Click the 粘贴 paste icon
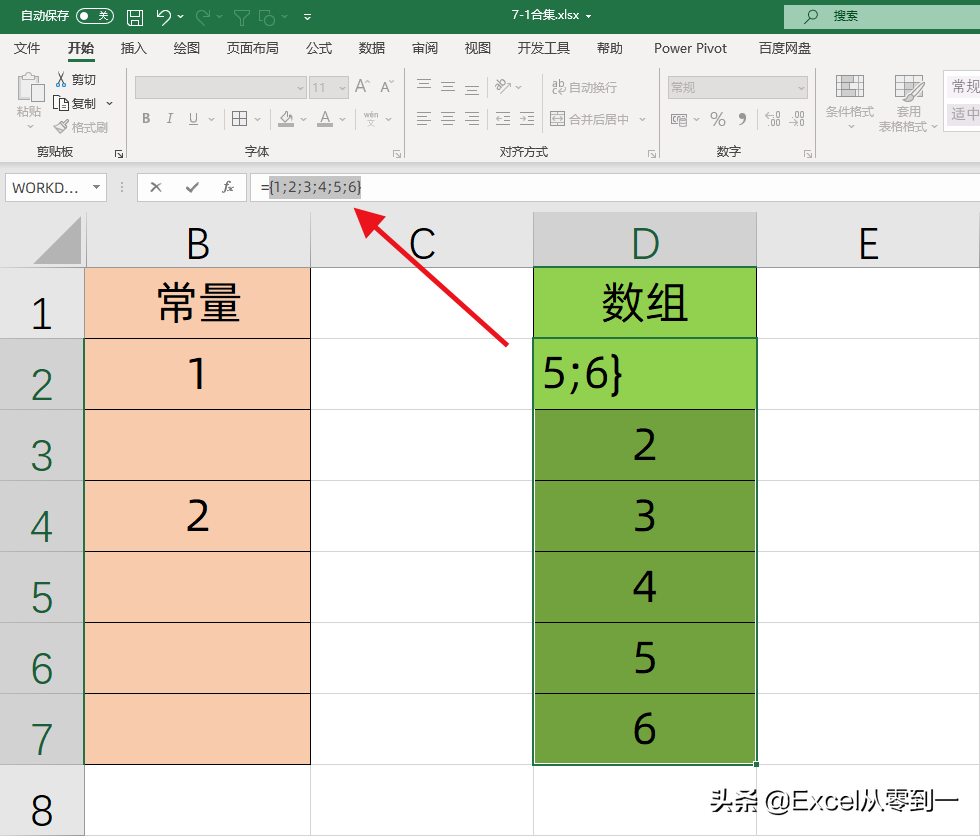The height and width of the screenshot is (836, 980). click(x=29, y=87)
